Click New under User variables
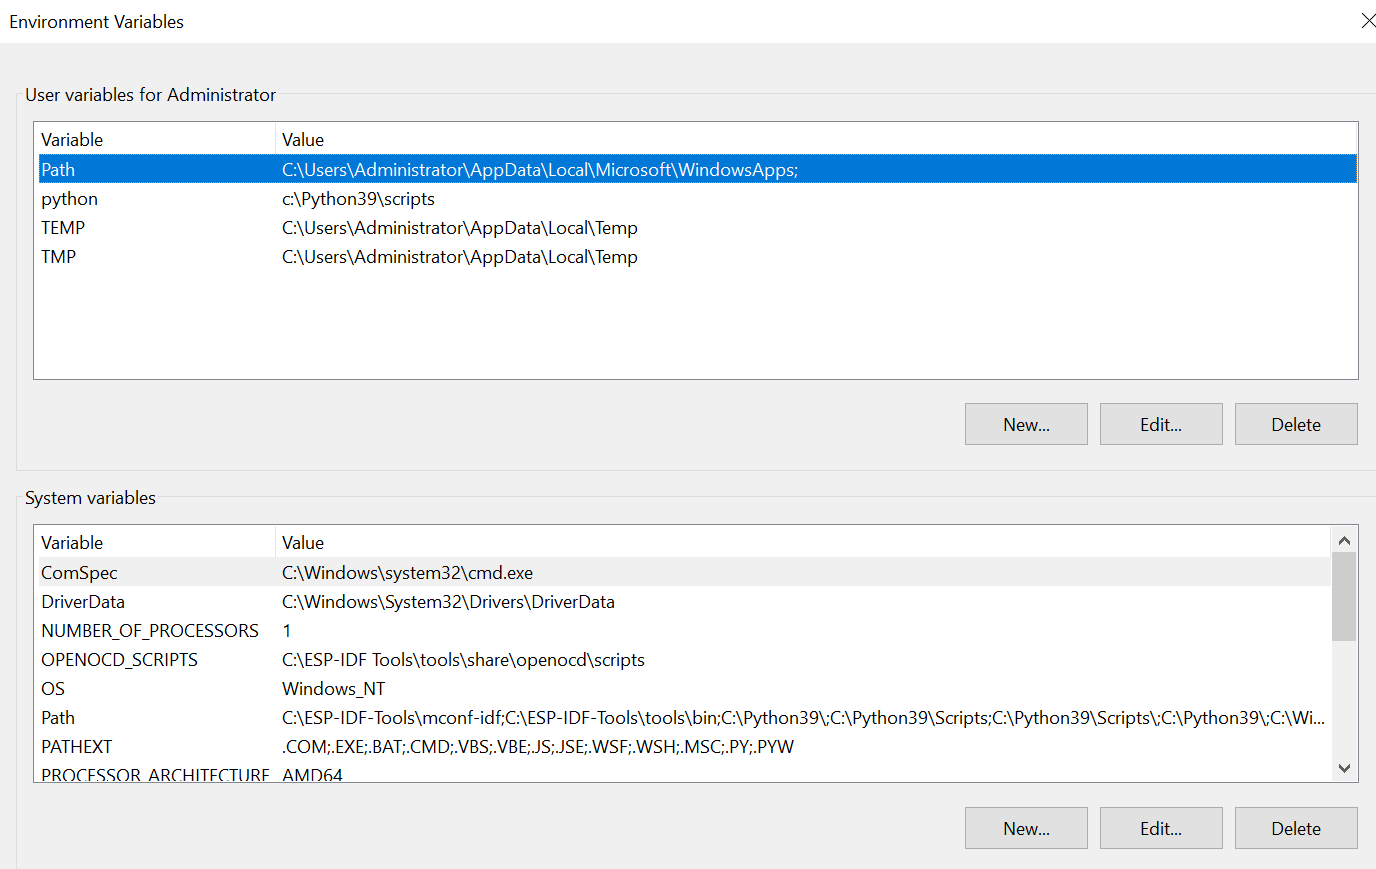Image resolution: width=1376 pixels, height=869 pixels. click(x=1025, y=424)
